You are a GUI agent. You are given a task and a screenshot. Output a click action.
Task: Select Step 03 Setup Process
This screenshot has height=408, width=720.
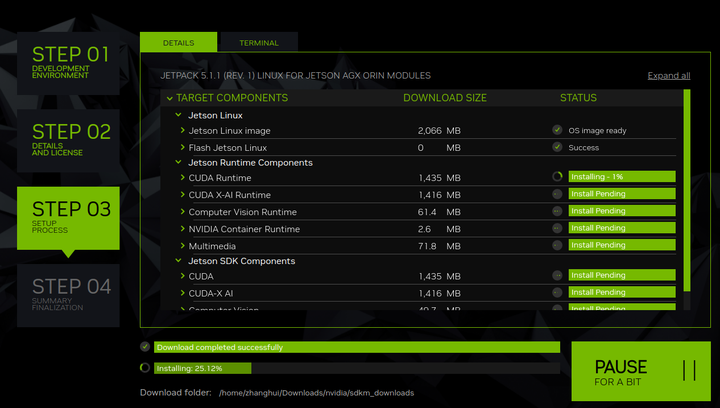coord(68,218)
